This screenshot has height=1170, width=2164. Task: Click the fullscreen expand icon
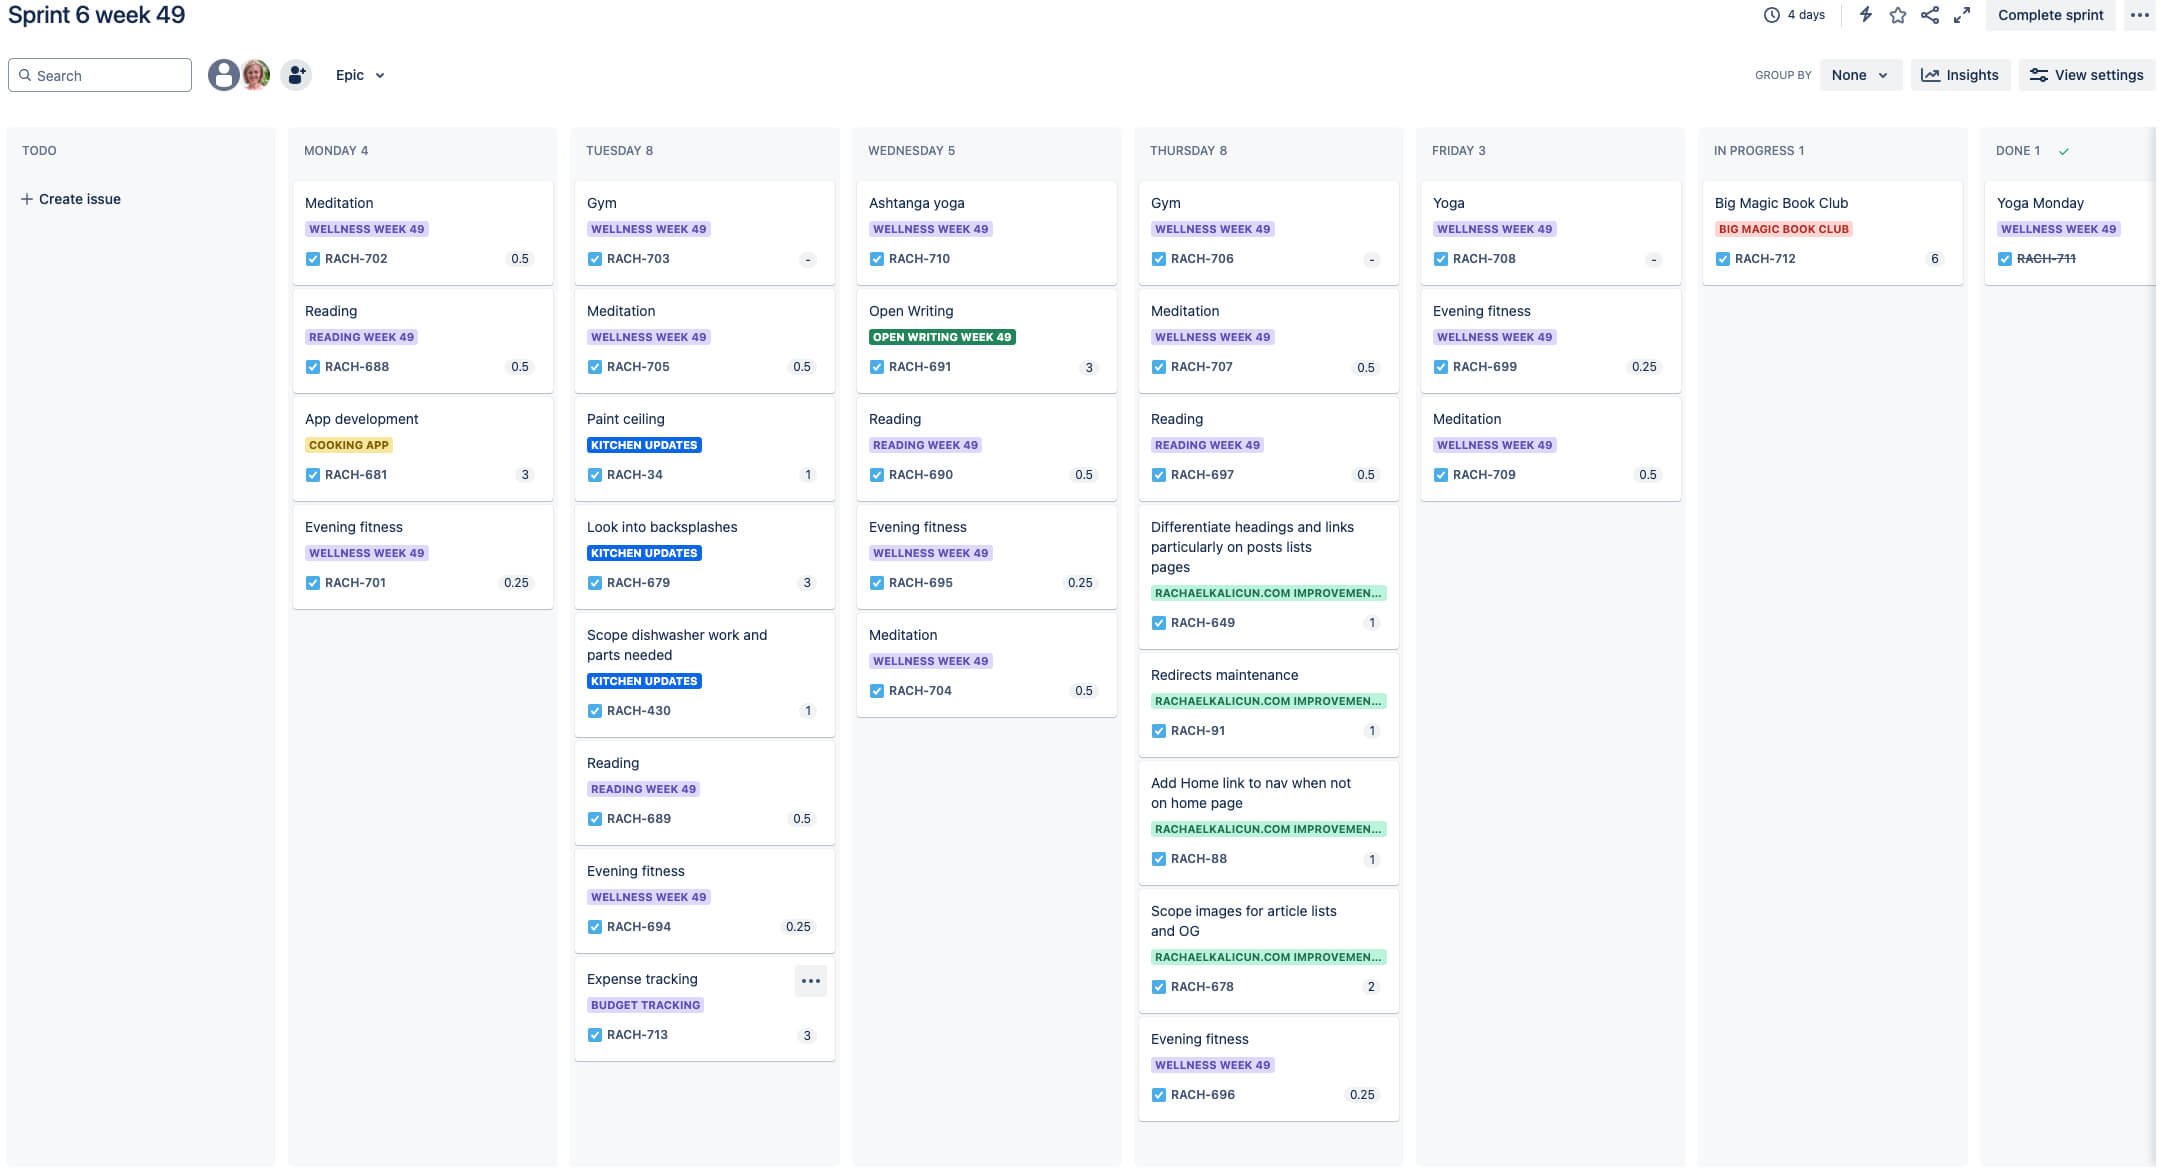click(1961, 16)
